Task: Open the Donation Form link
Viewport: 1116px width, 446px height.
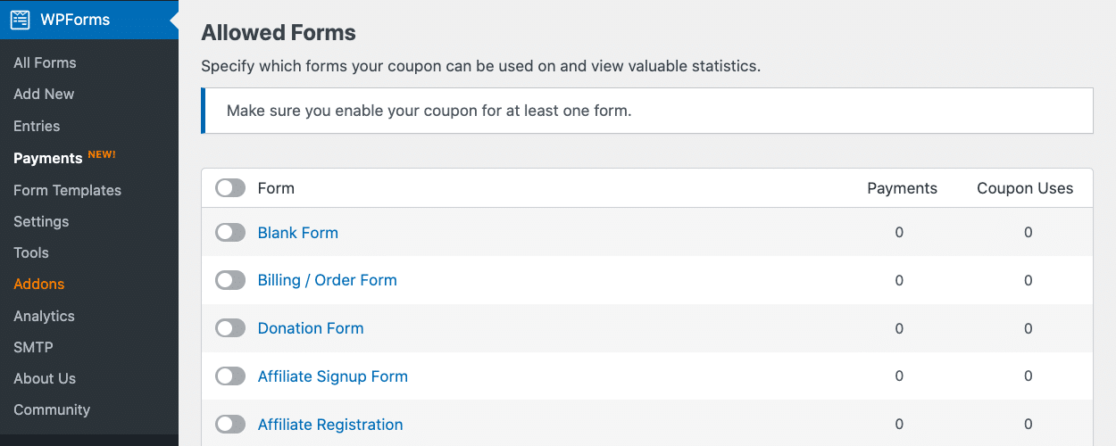Action: (x=310, y=328)
